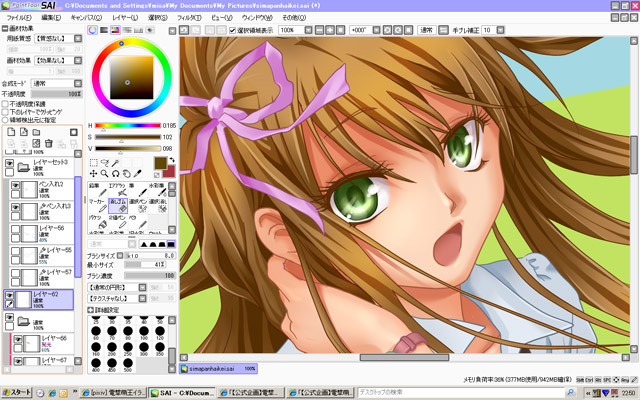This screenshot has height=400, width=640.
Task: Create a new normal layer
Action: (x=11, y=132)
